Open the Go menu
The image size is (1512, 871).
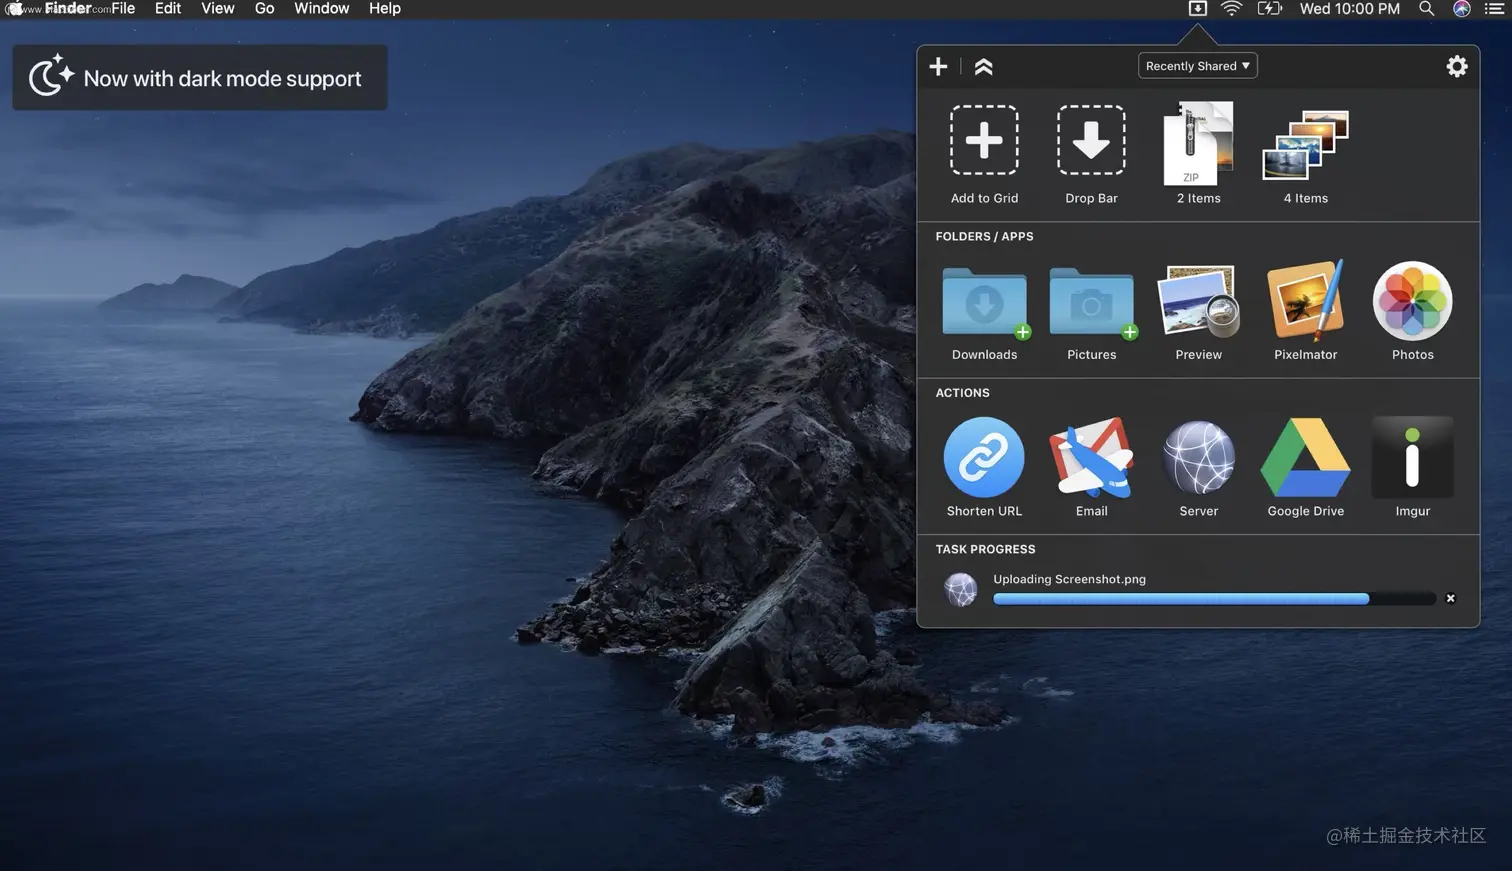click(264, 9)
